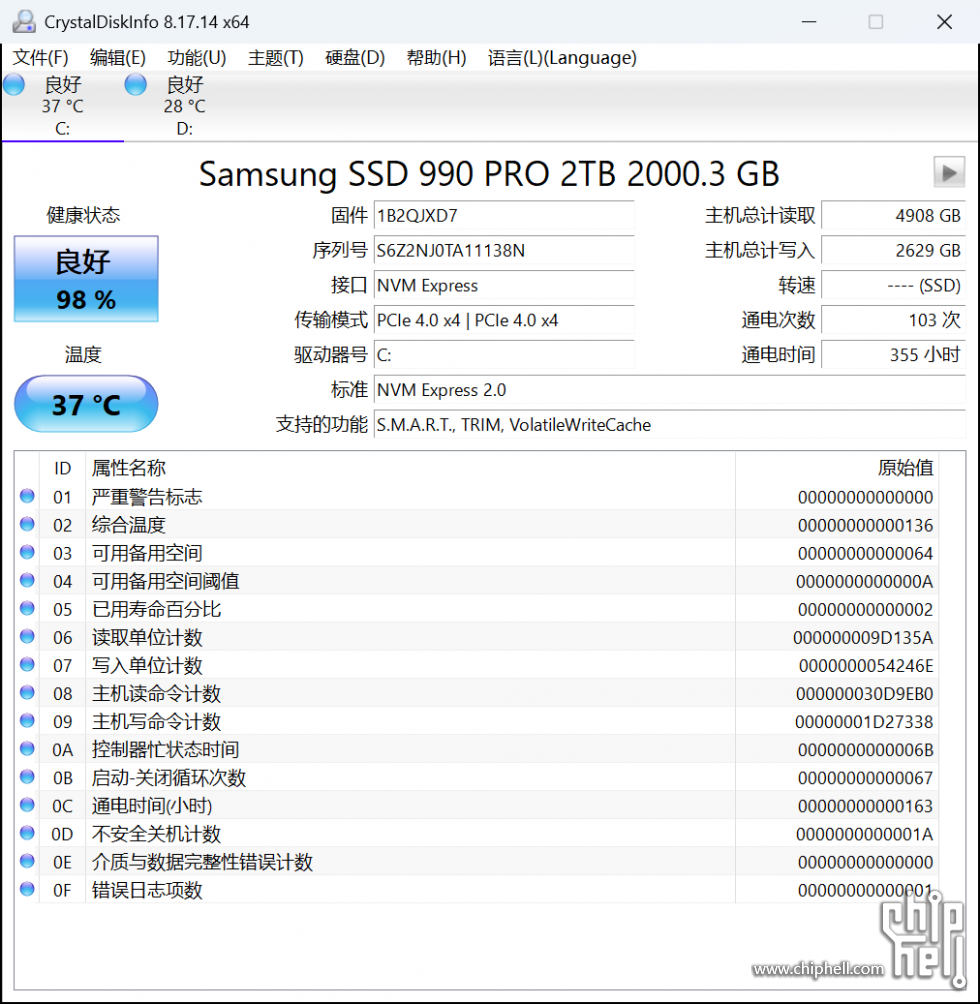Open the 文件(F) menu

[x=40, y=58]
